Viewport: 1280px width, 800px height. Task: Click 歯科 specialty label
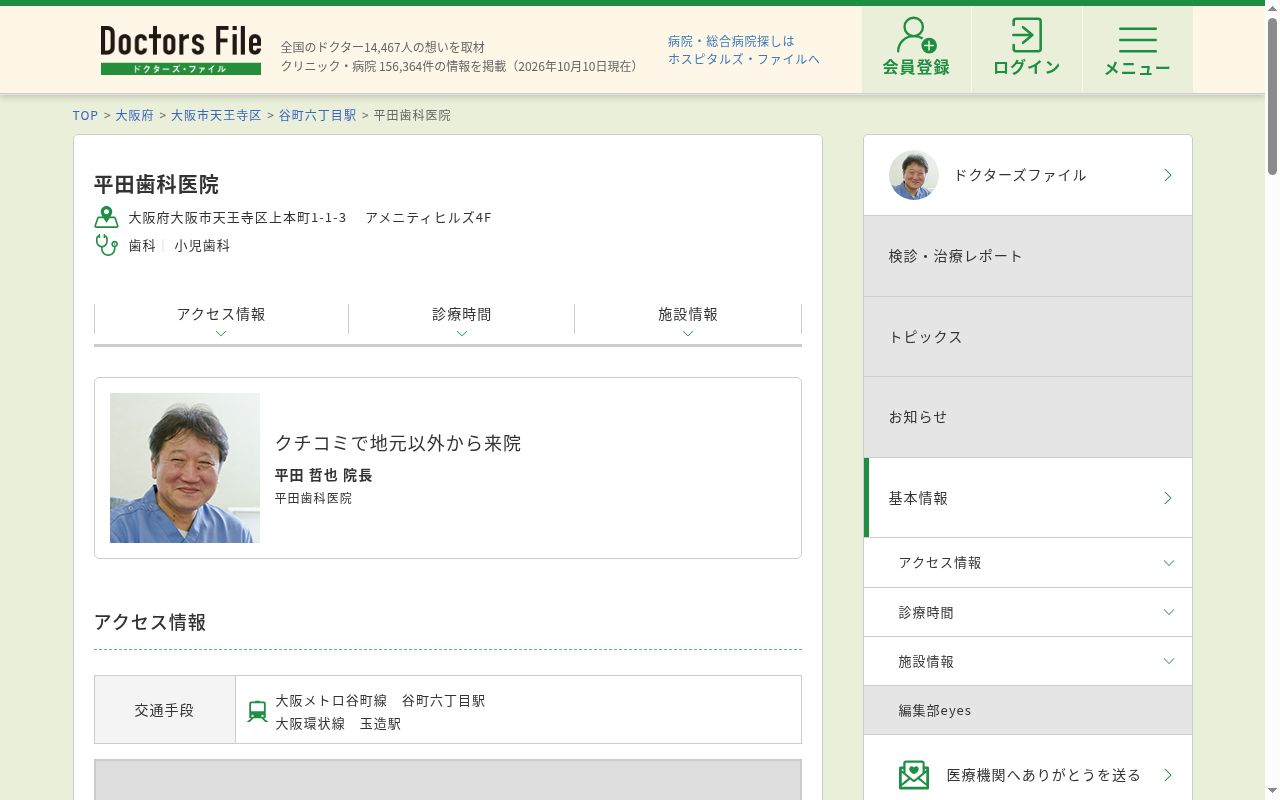coord(142,245)
